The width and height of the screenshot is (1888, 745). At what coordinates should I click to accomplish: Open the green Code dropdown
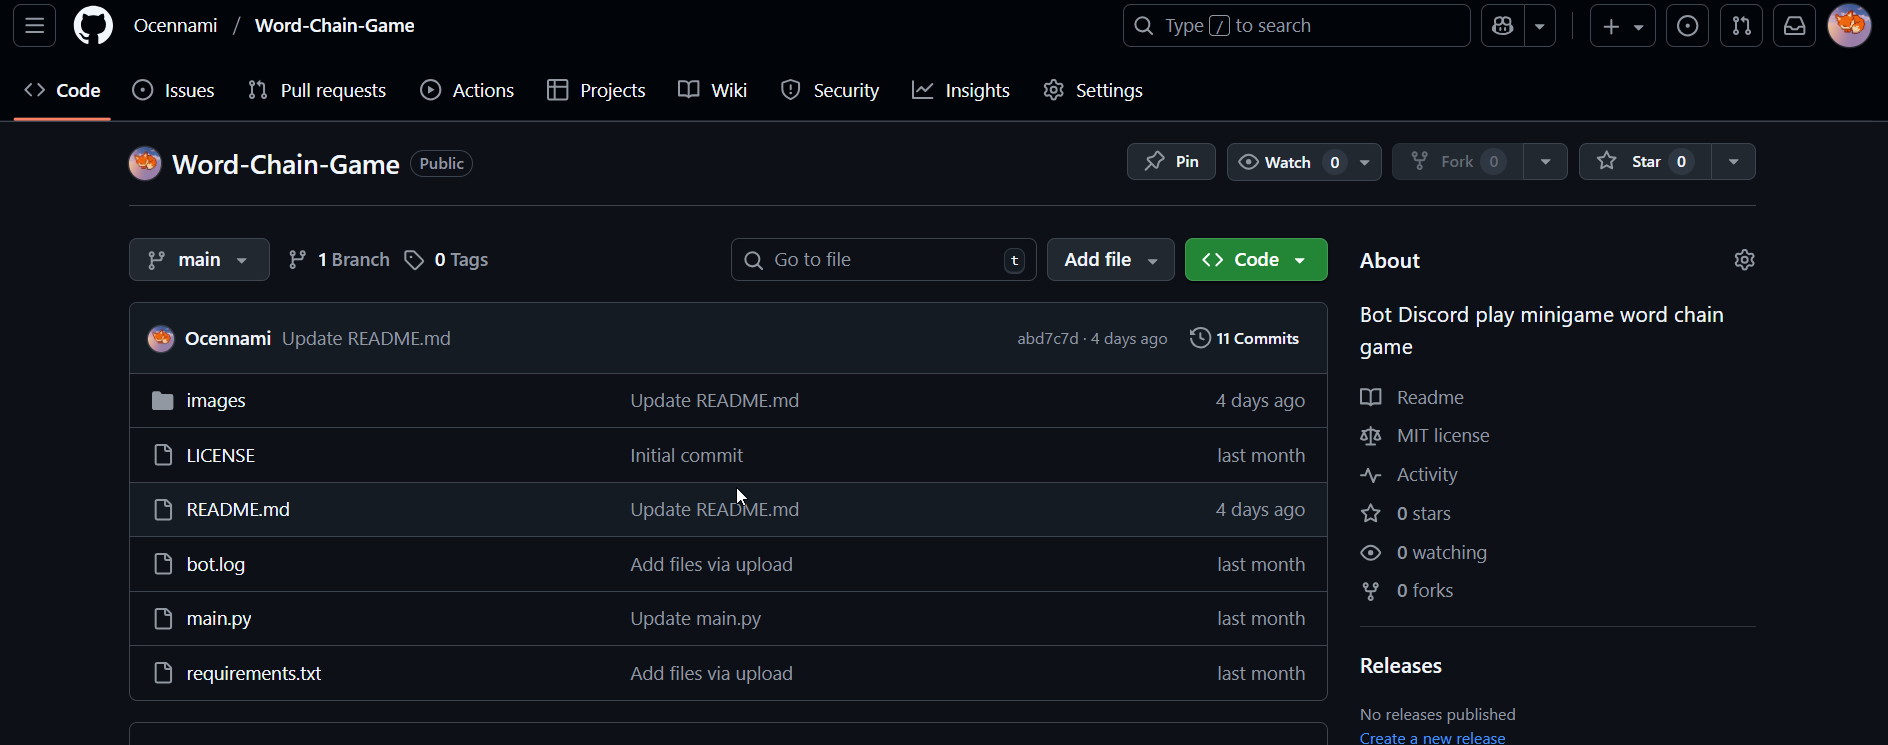pyautogui.click(x=1256, y=260)
